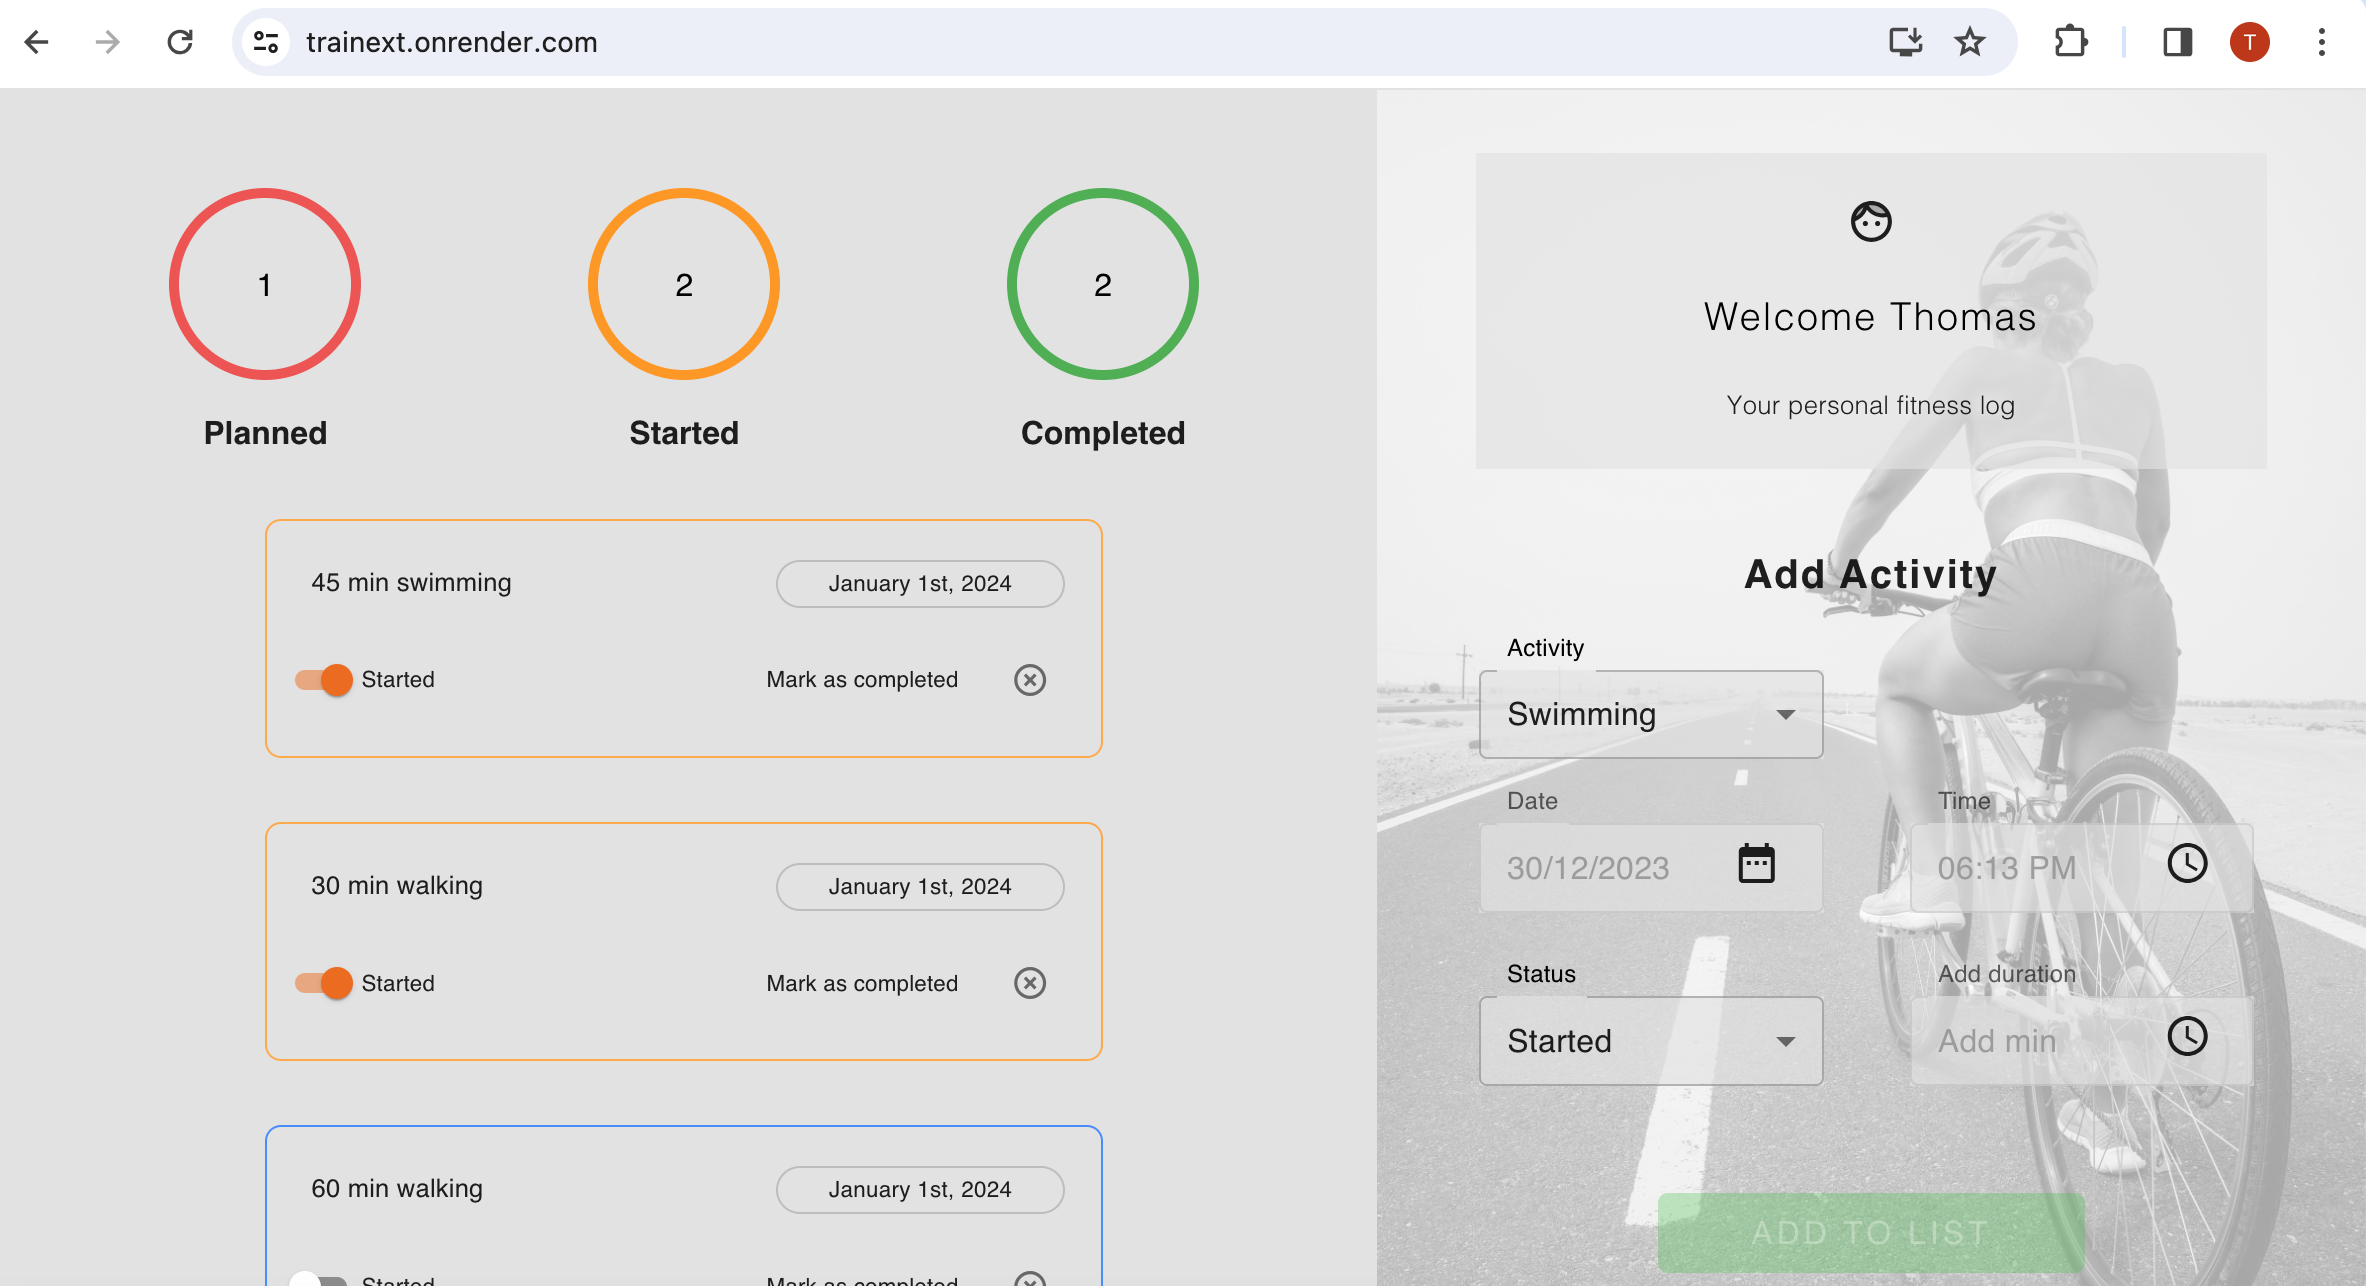This screenshot has width=2366, height=1286.
Task: Click the ADD TO LIST button
Action: (x=1870, y=1233)
